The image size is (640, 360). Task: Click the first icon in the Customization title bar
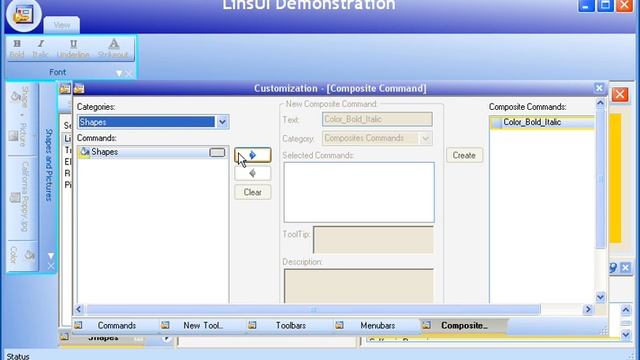point(65,89)
